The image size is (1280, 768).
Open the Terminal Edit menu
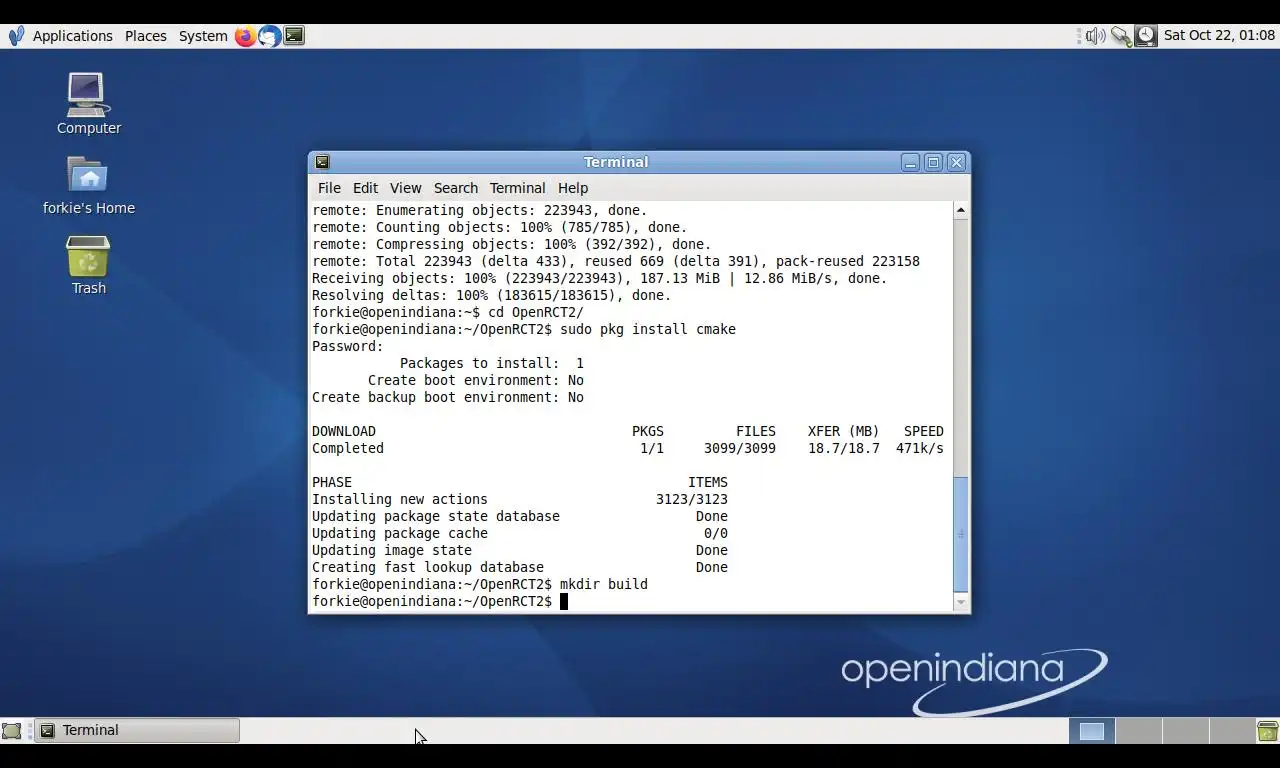click(x=365, y=188)
